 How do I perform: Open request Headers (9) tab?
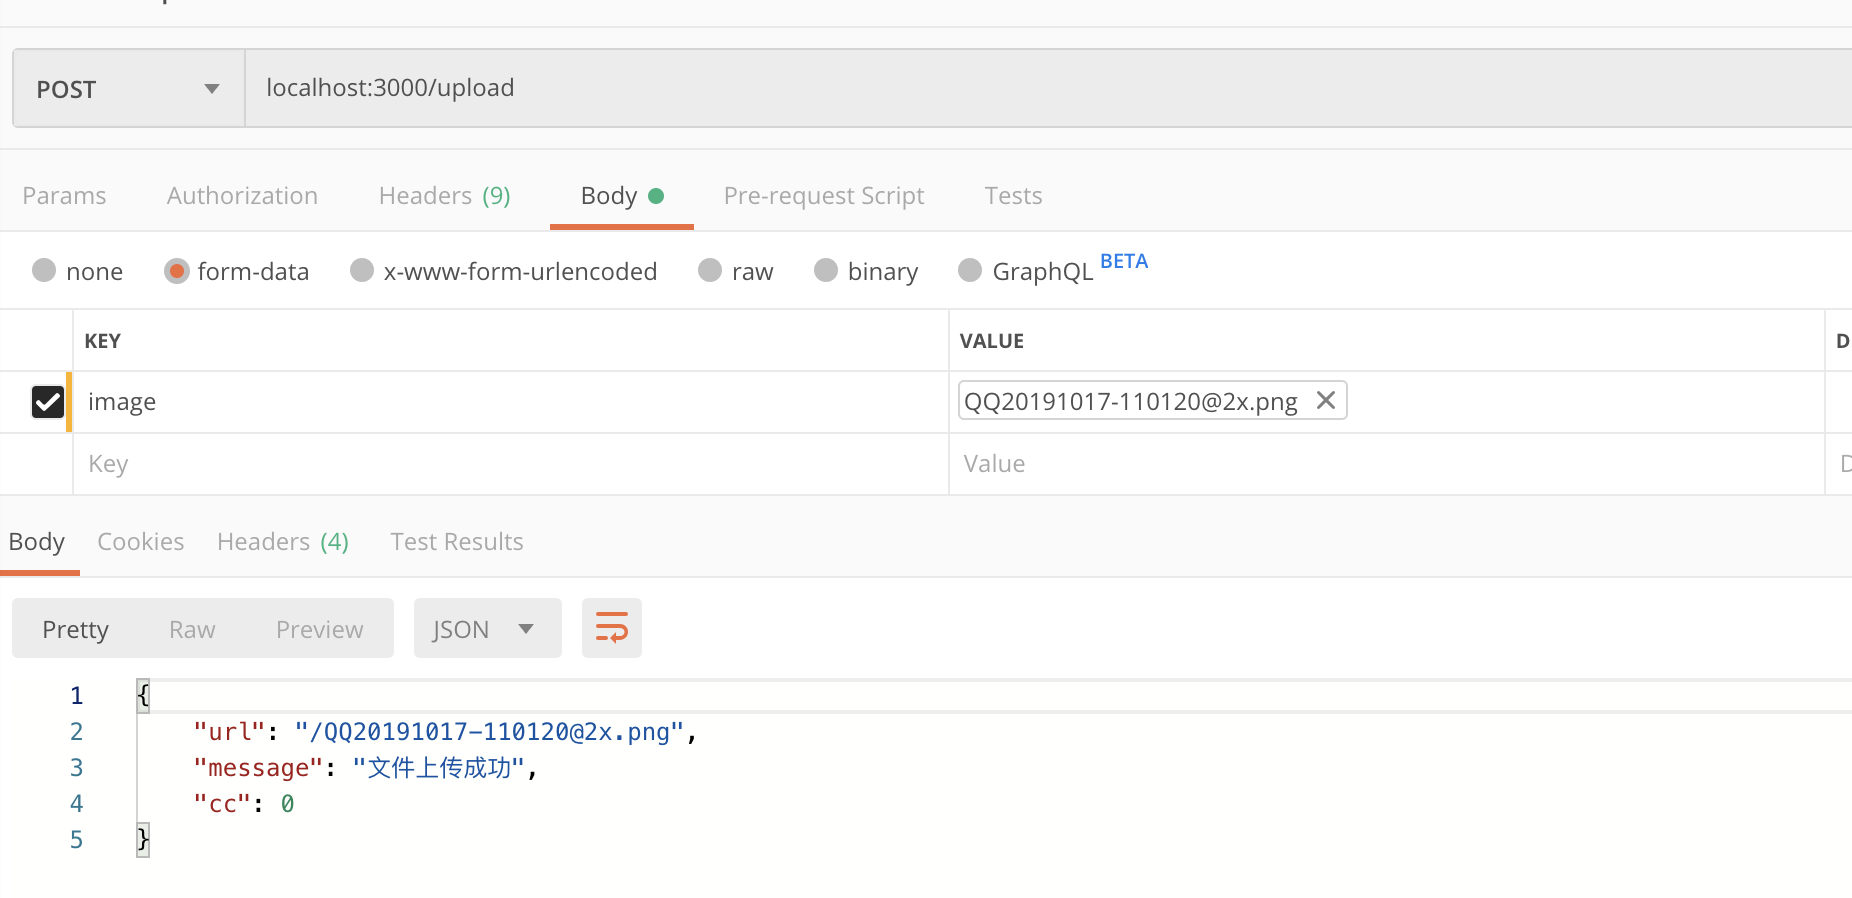coord(444,196)
